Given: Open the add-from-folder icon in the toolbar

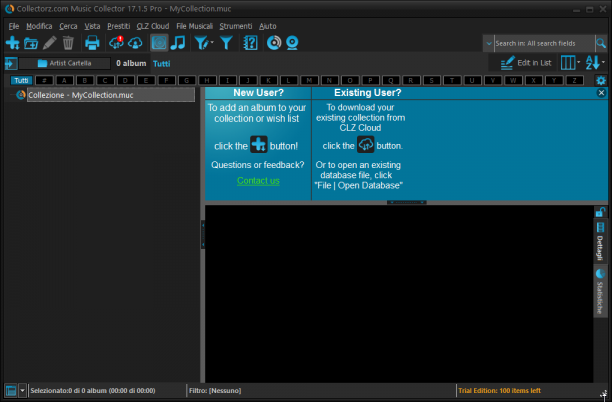Looking at the screenshot, I should click(x=31, y=43).
